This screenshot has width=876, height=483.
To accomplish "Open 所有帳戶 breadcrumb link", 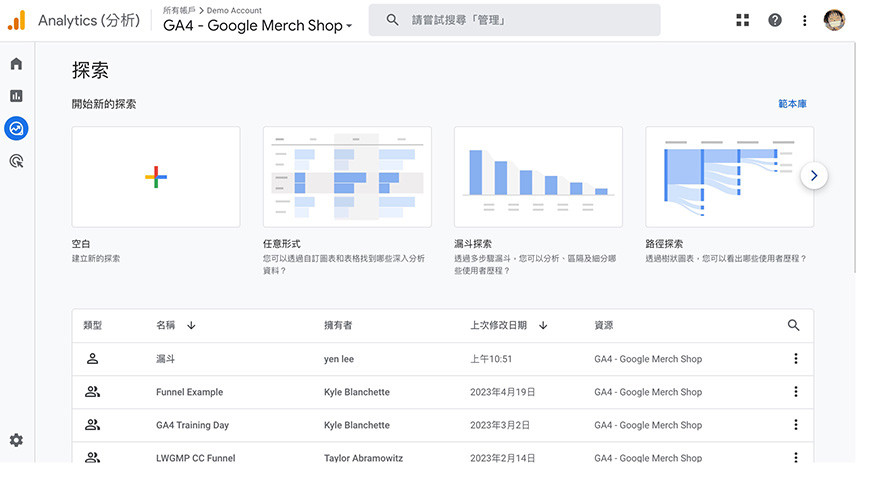I will tap(179, 10).
